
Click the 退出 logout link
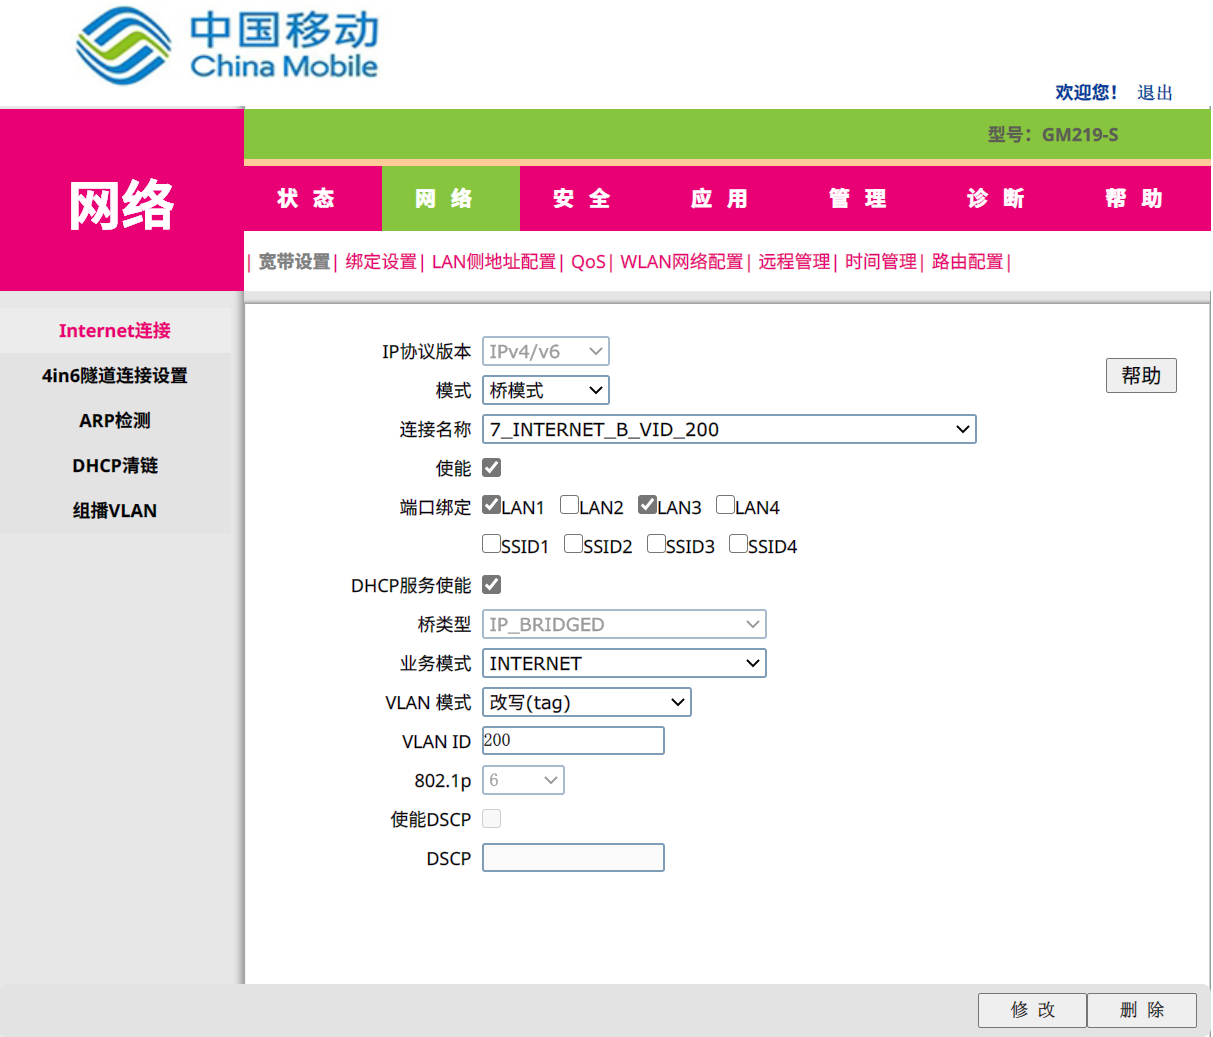[1154, 93]
